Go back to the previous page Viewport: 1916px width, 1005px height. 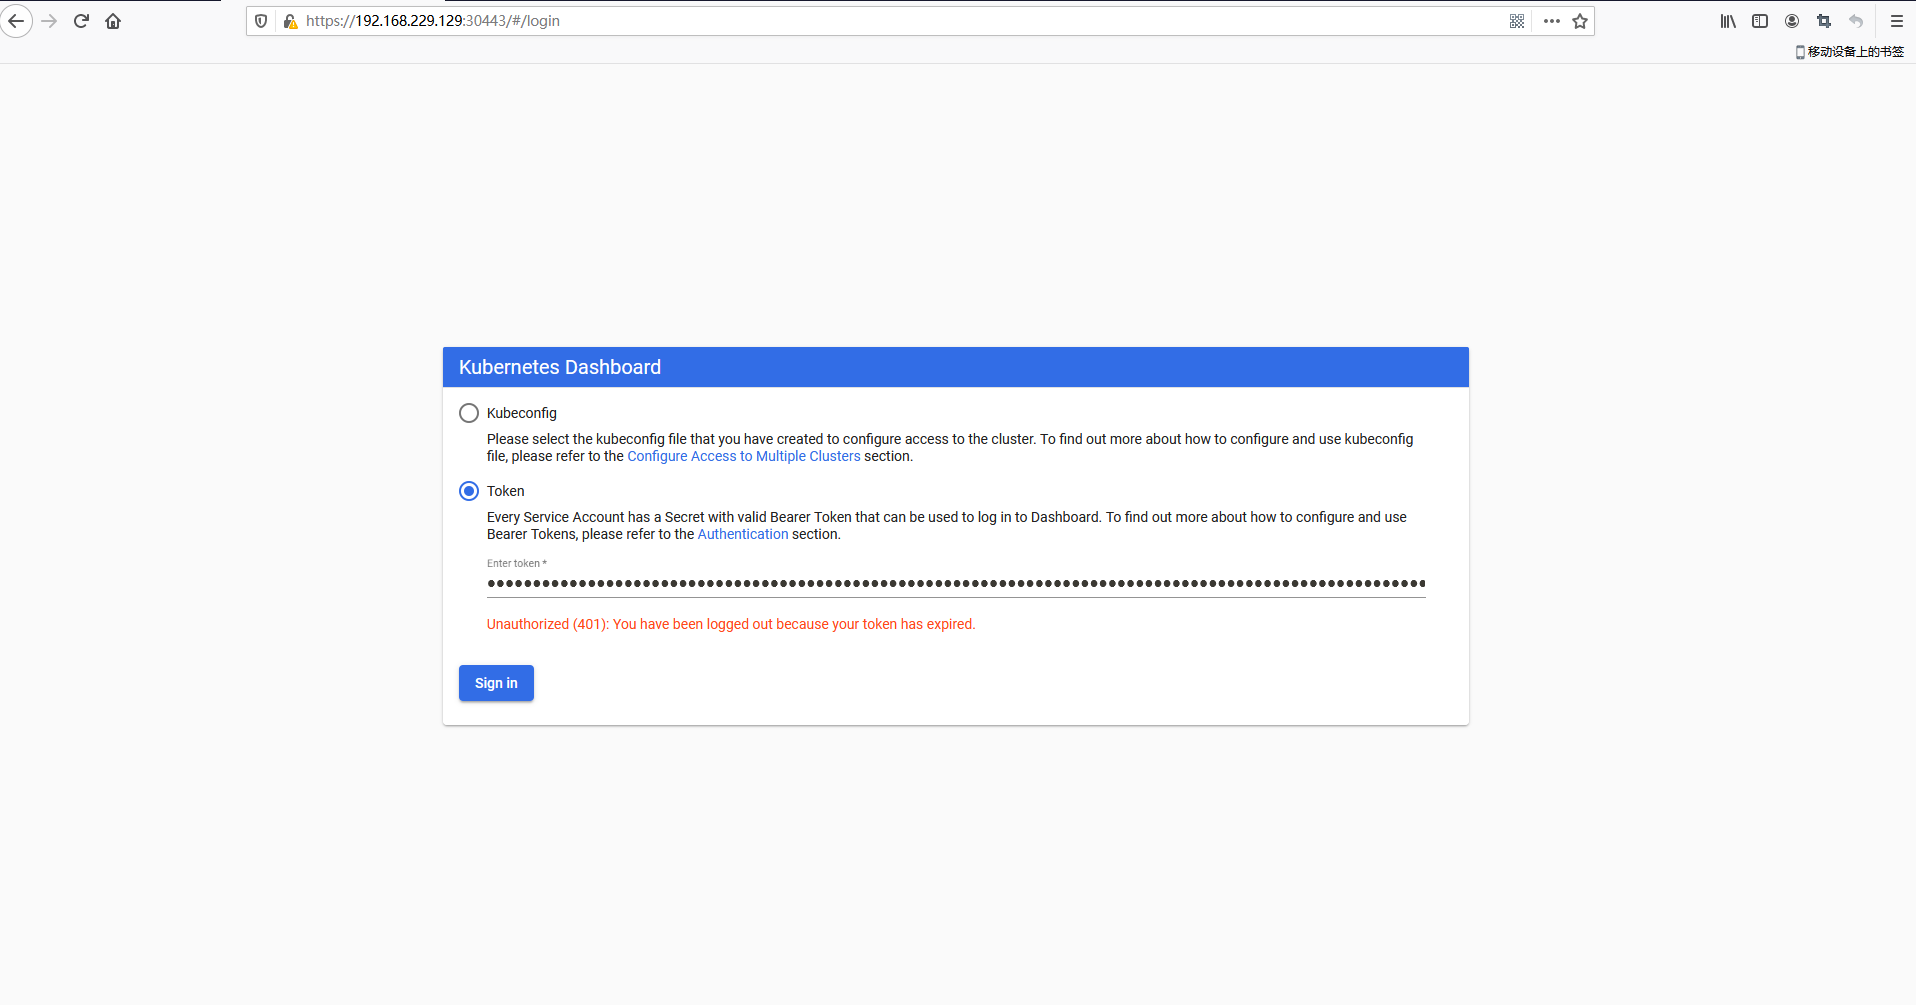[x=16, y=21]
